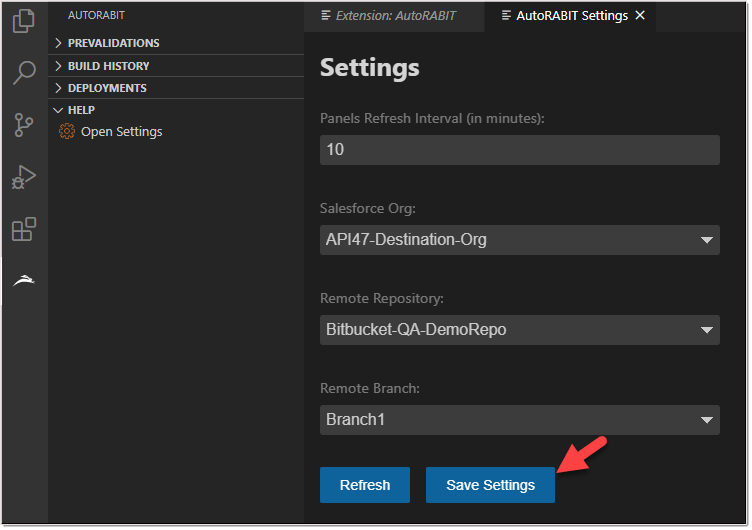This screenshot has height=530, width=752.
Task: Switch to Extension: AutoRABIT tab
Action: [x=395, y=16]
